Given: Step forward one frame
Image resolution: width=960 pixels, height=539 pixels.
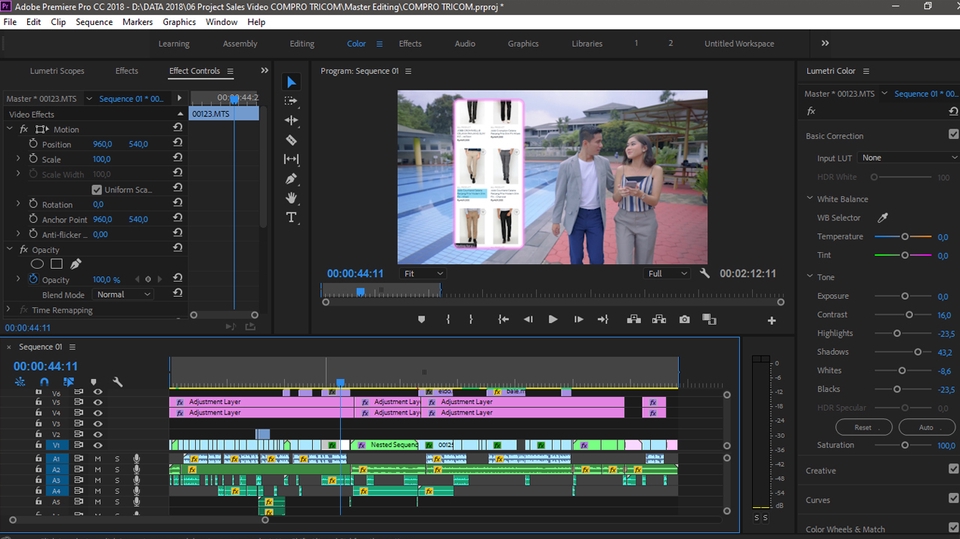Looking at the screenshot, I should pos(578,320).
